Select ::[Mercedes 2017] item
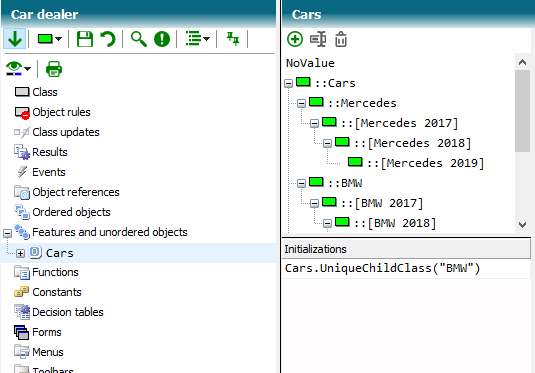 [x=399, y=123]
